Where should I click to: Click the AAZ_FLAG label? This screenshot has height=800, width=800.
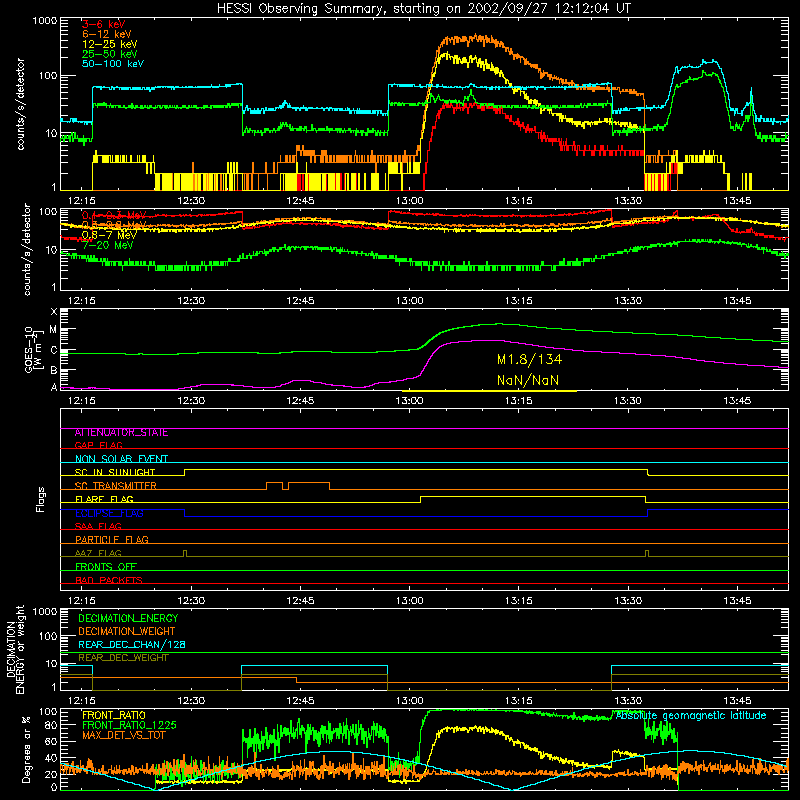(x=98, y=553)
